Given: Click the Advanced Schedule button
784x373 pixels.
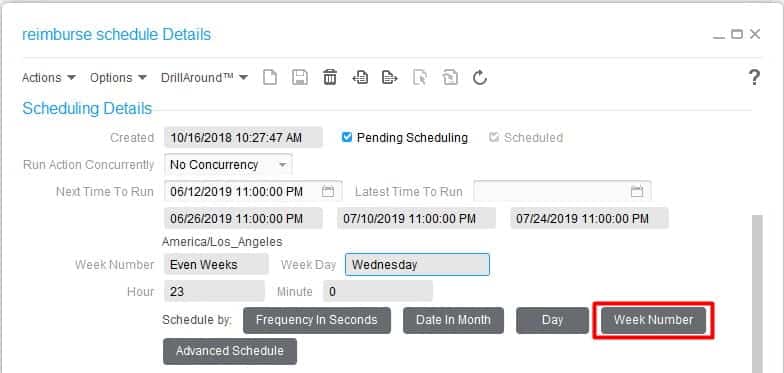Looking at the screenshot, I should coord(230,351).
